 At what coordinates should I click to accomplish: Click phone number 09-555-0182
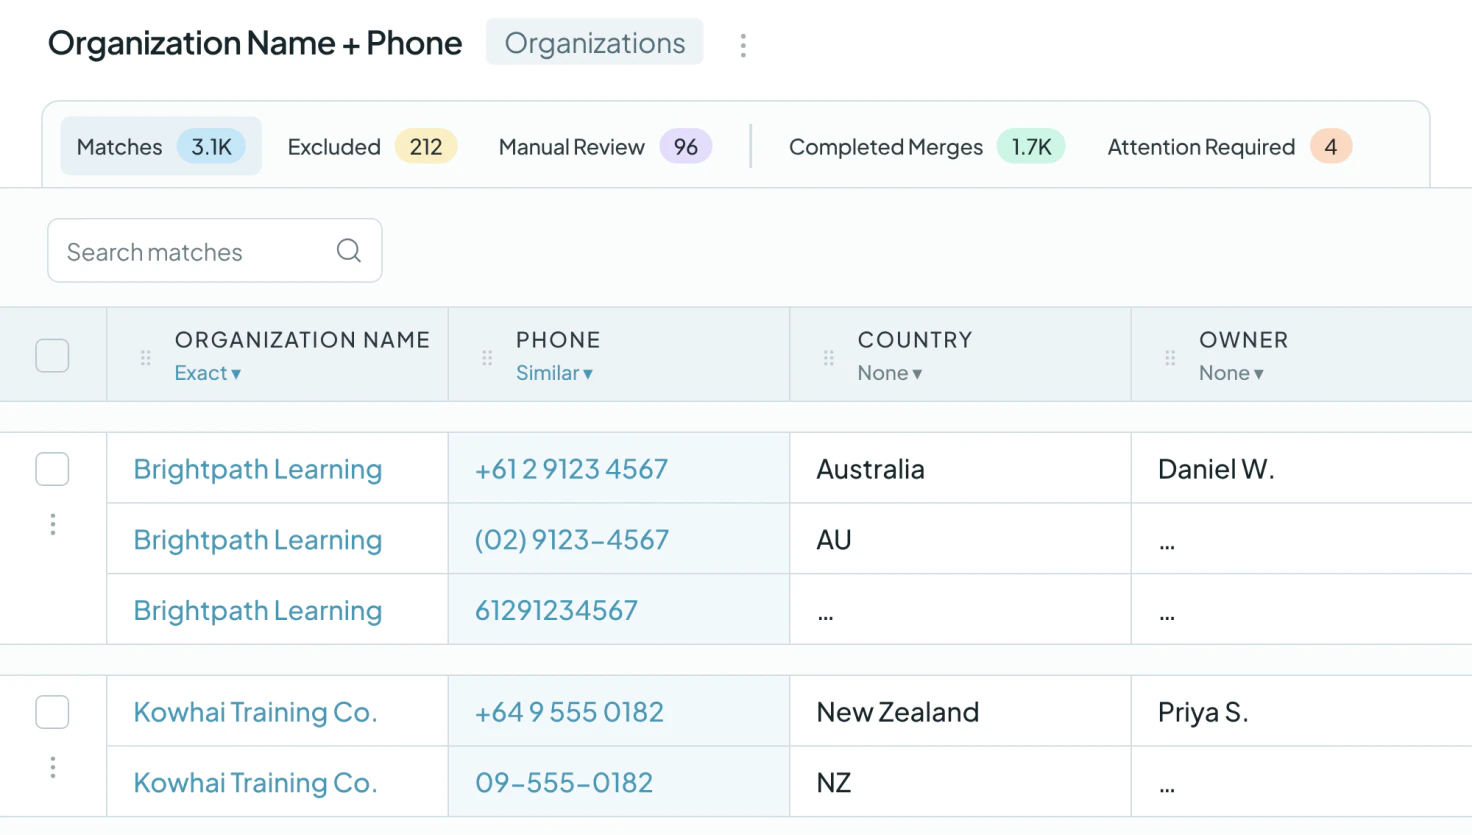(x=564, y=783)
